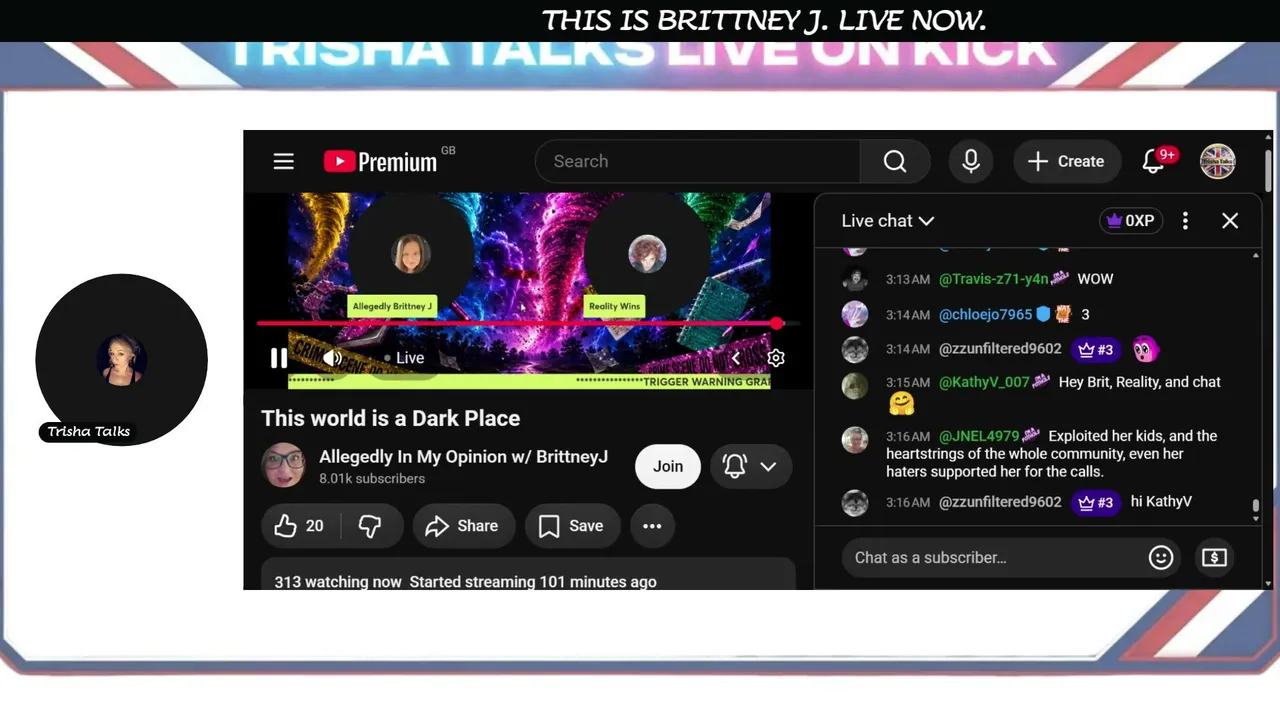1280x720 pixels.
Task: Expand the Live chat mode dropdown
Action: coord(887,221)
